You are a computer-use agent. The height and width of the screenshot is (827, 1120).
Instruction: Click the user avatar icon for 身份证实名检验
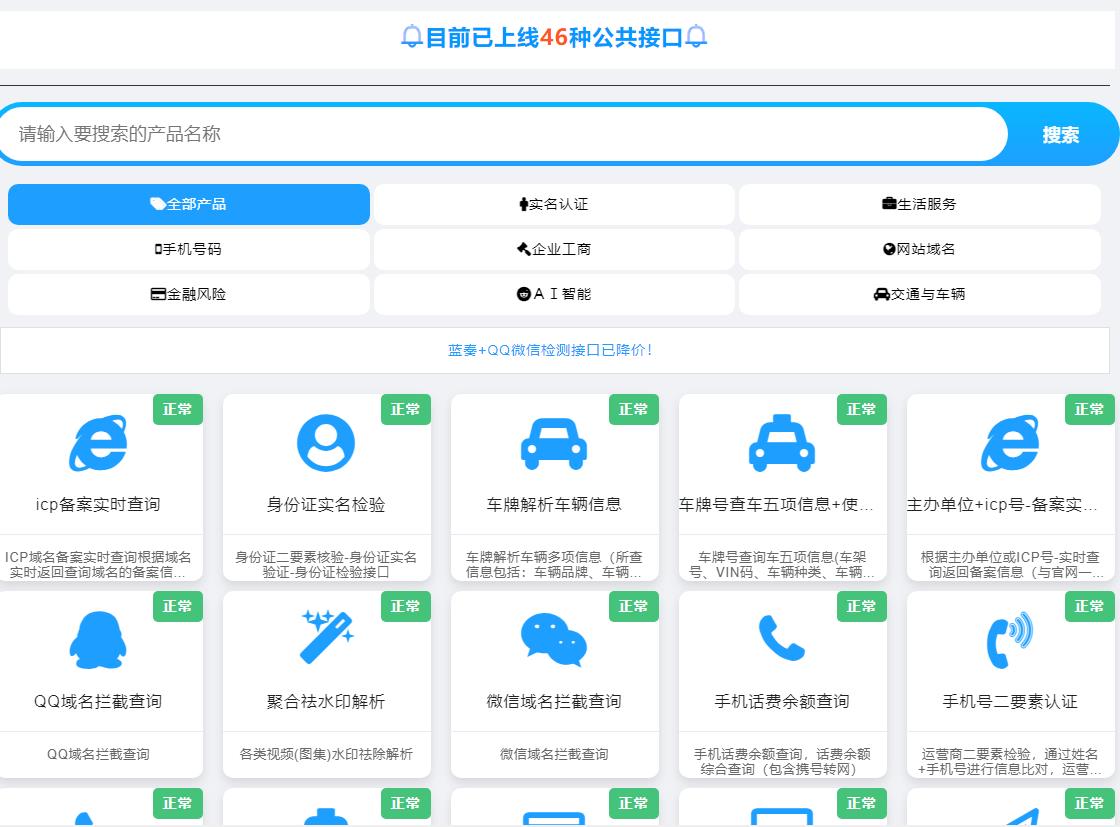tap(326, 443)
